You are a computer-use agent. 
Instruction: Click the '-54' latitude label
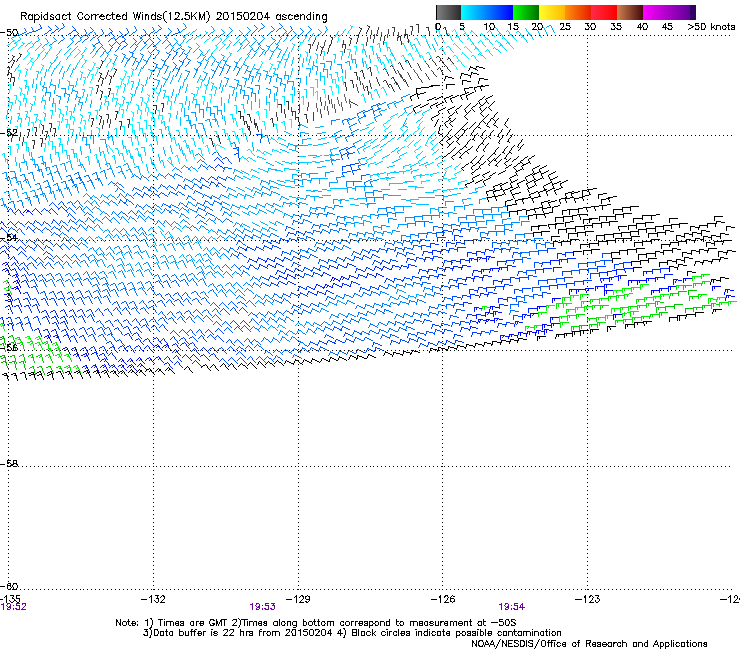click(x=9, y=237)
